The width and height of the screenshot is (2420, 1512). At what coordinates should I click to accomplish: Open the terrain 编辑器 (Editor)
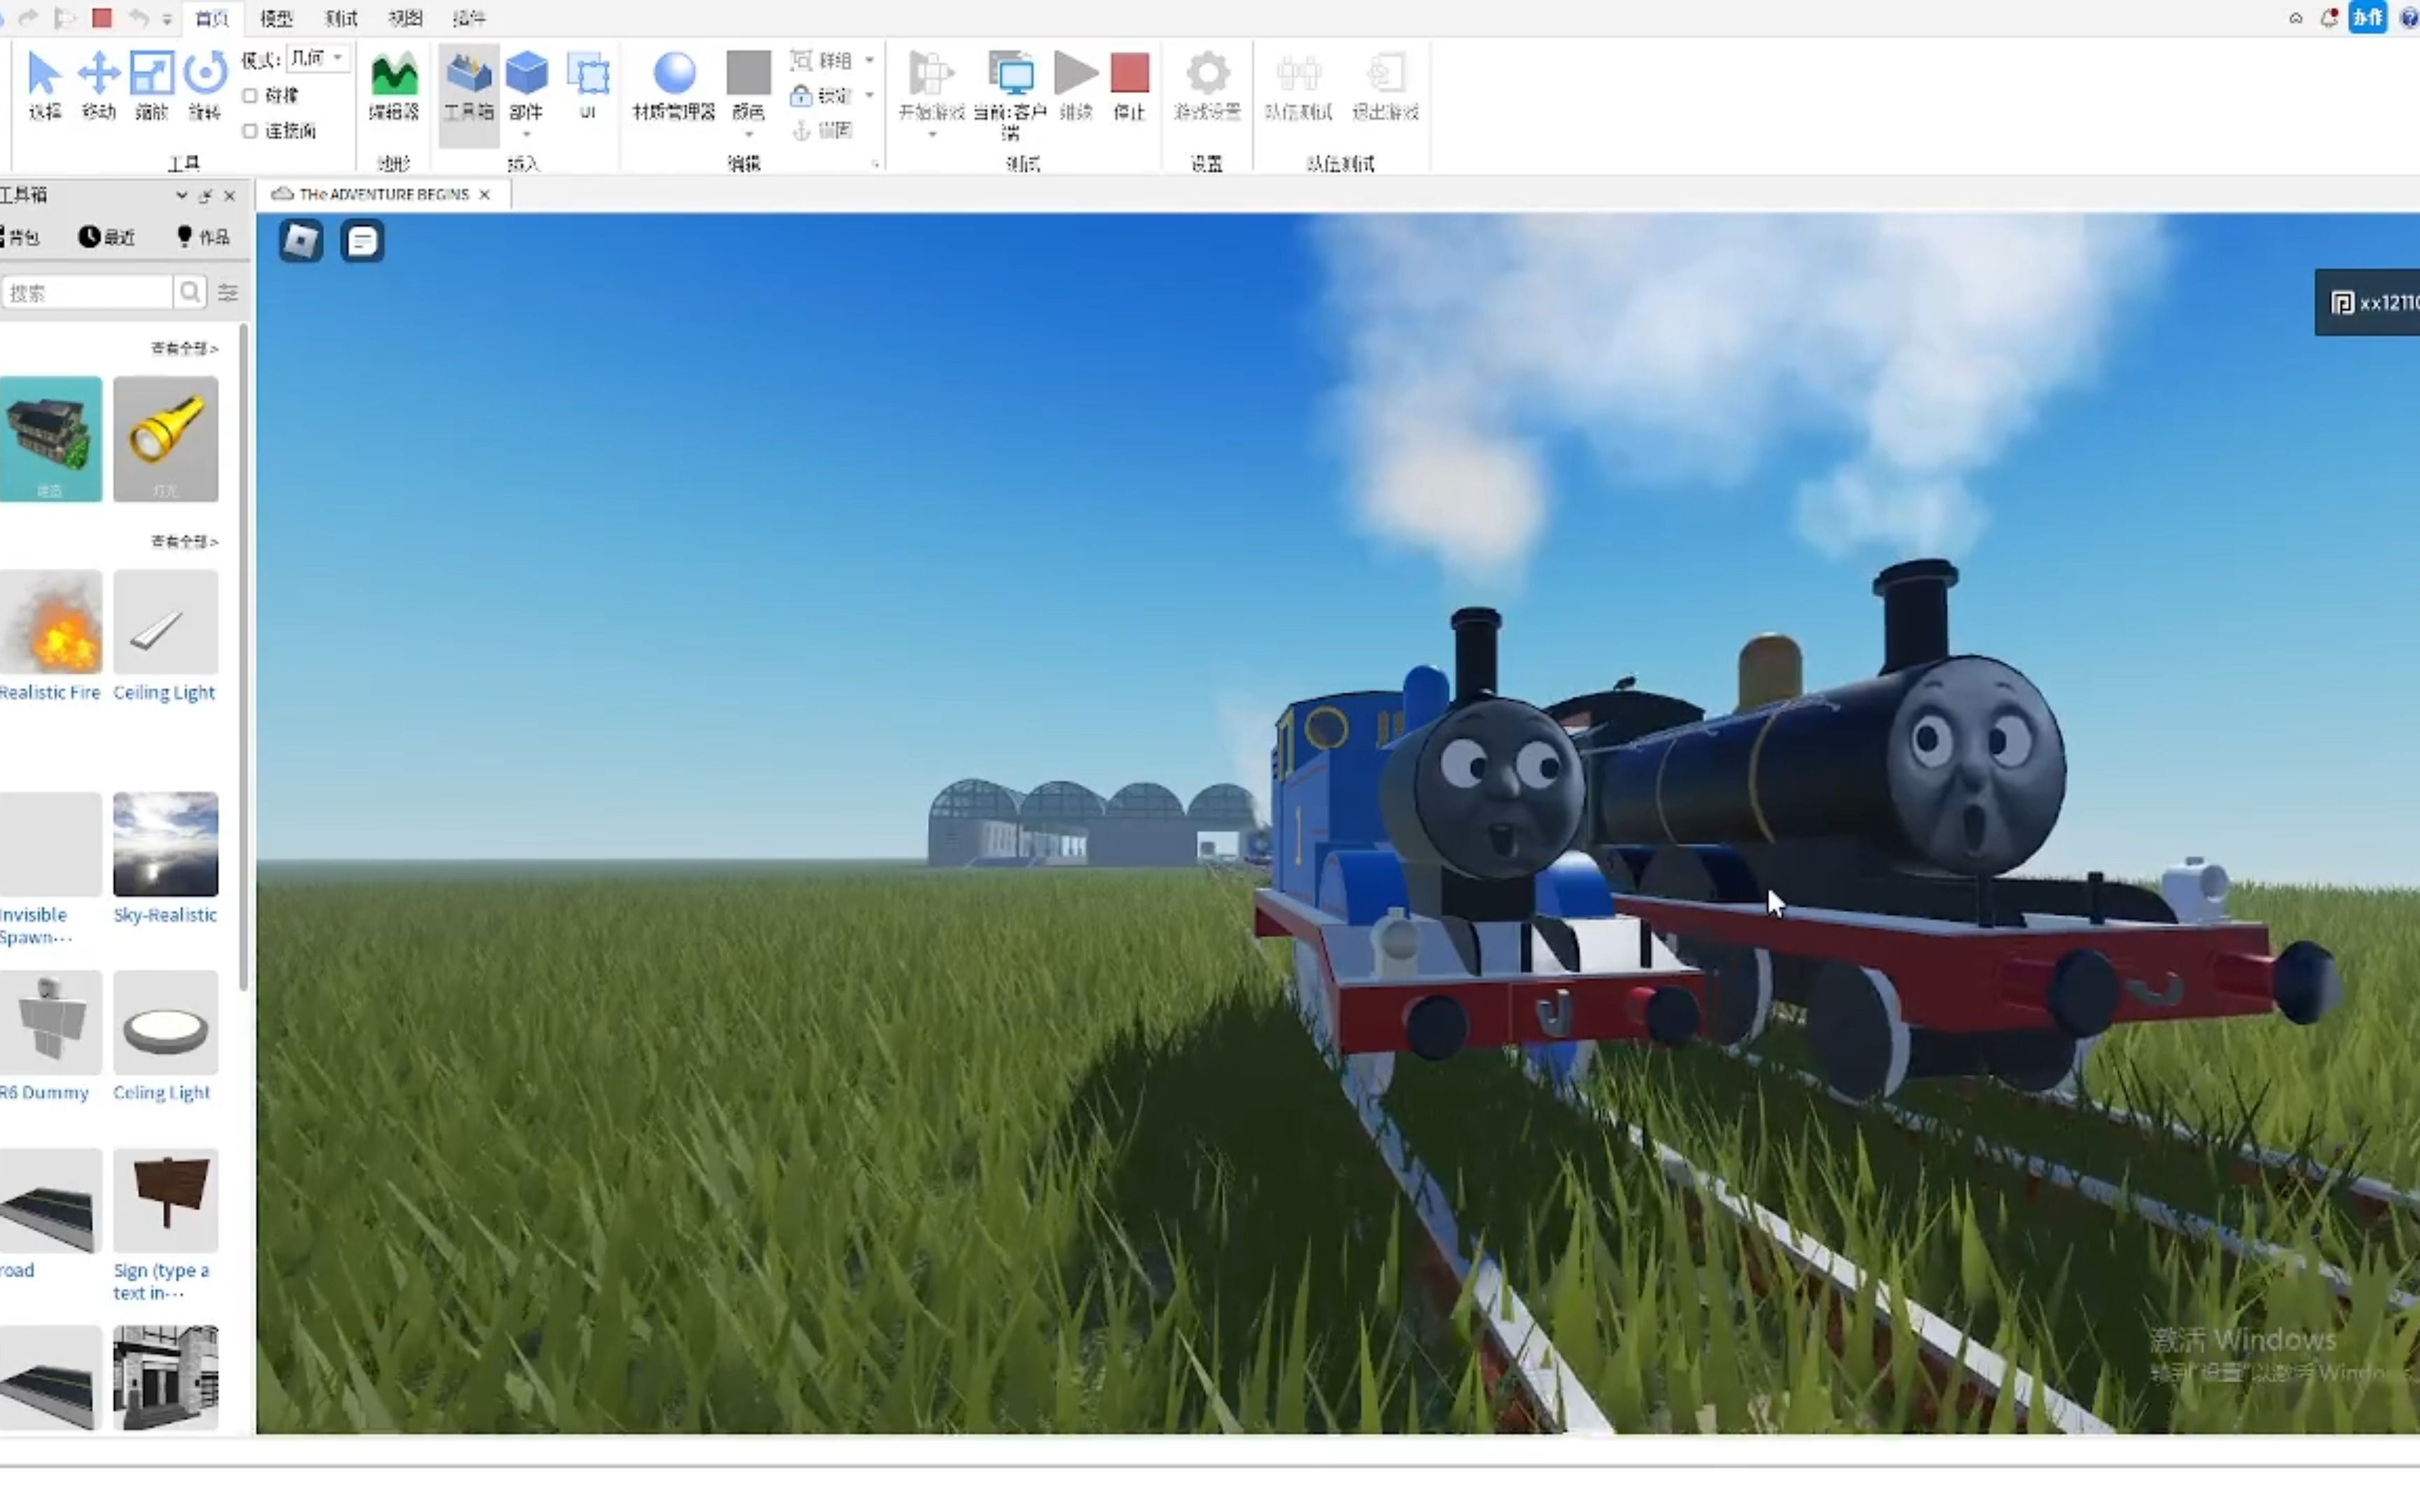click(x=393, y=86)
